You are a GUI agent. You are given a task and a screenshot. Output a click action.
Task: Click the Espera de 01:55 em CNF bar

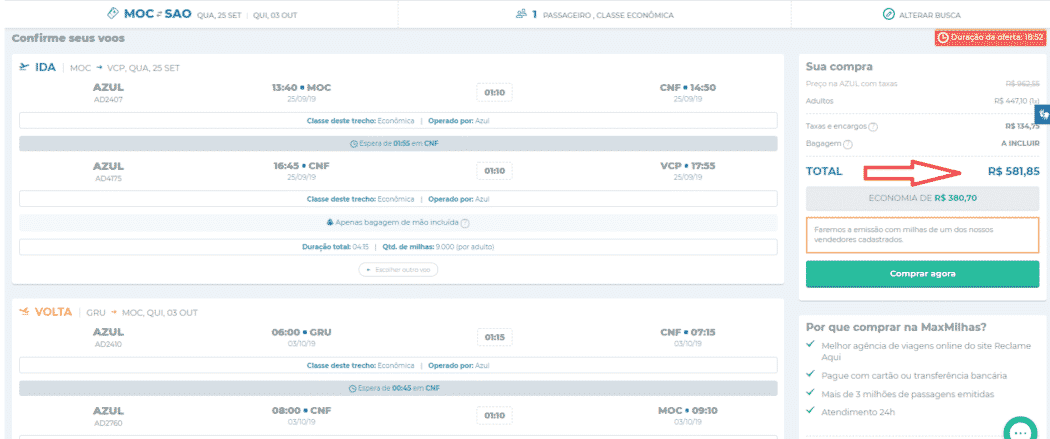click(x=398, y=144)
